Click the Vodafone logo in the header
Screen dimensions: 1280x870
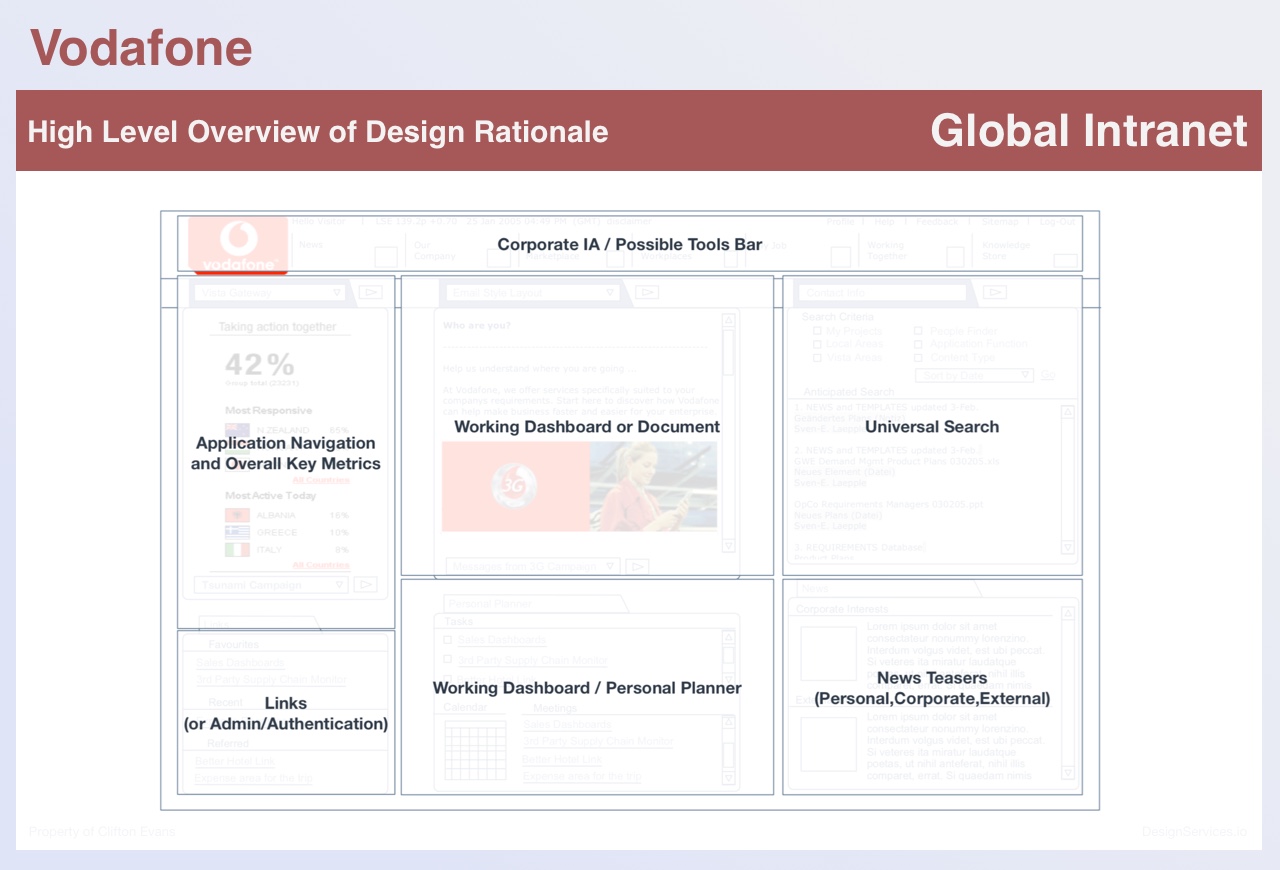(x=238, y=244)
